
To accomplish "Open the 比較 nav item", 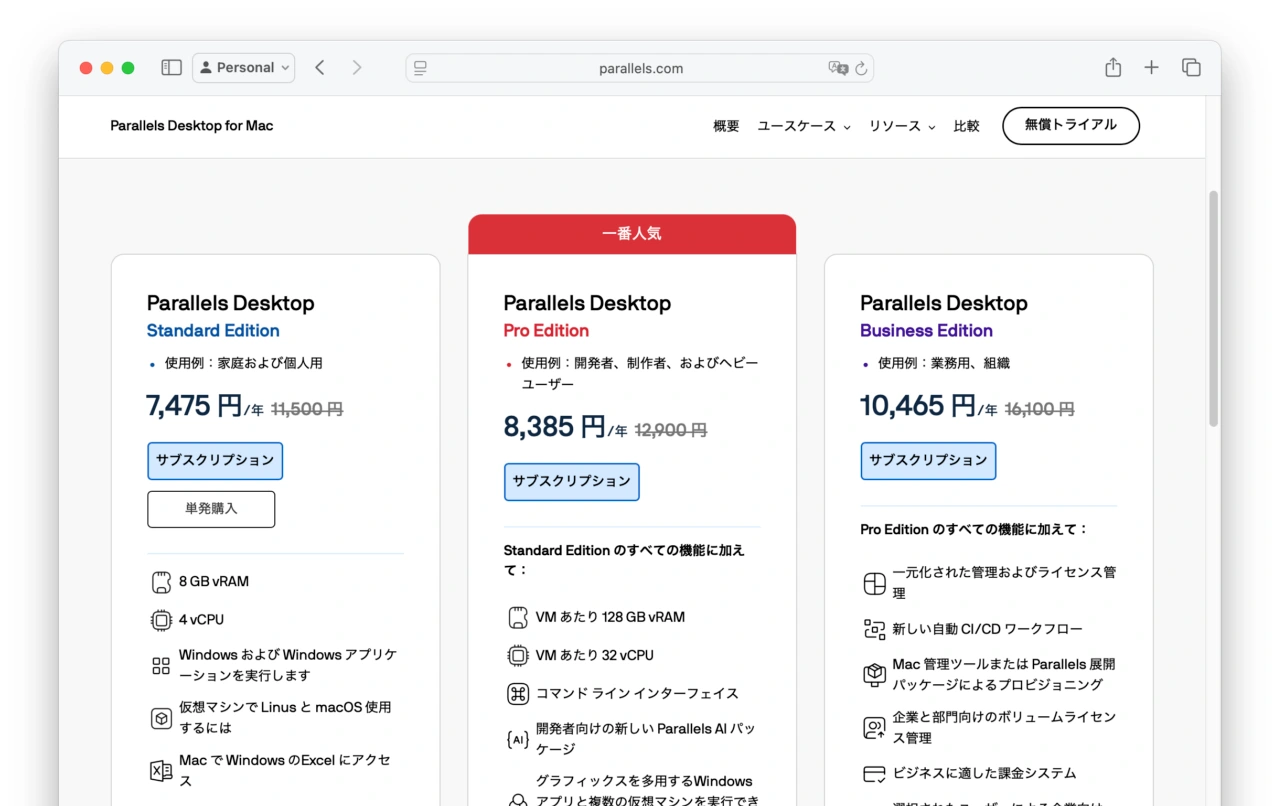I will tap(966, 127).
